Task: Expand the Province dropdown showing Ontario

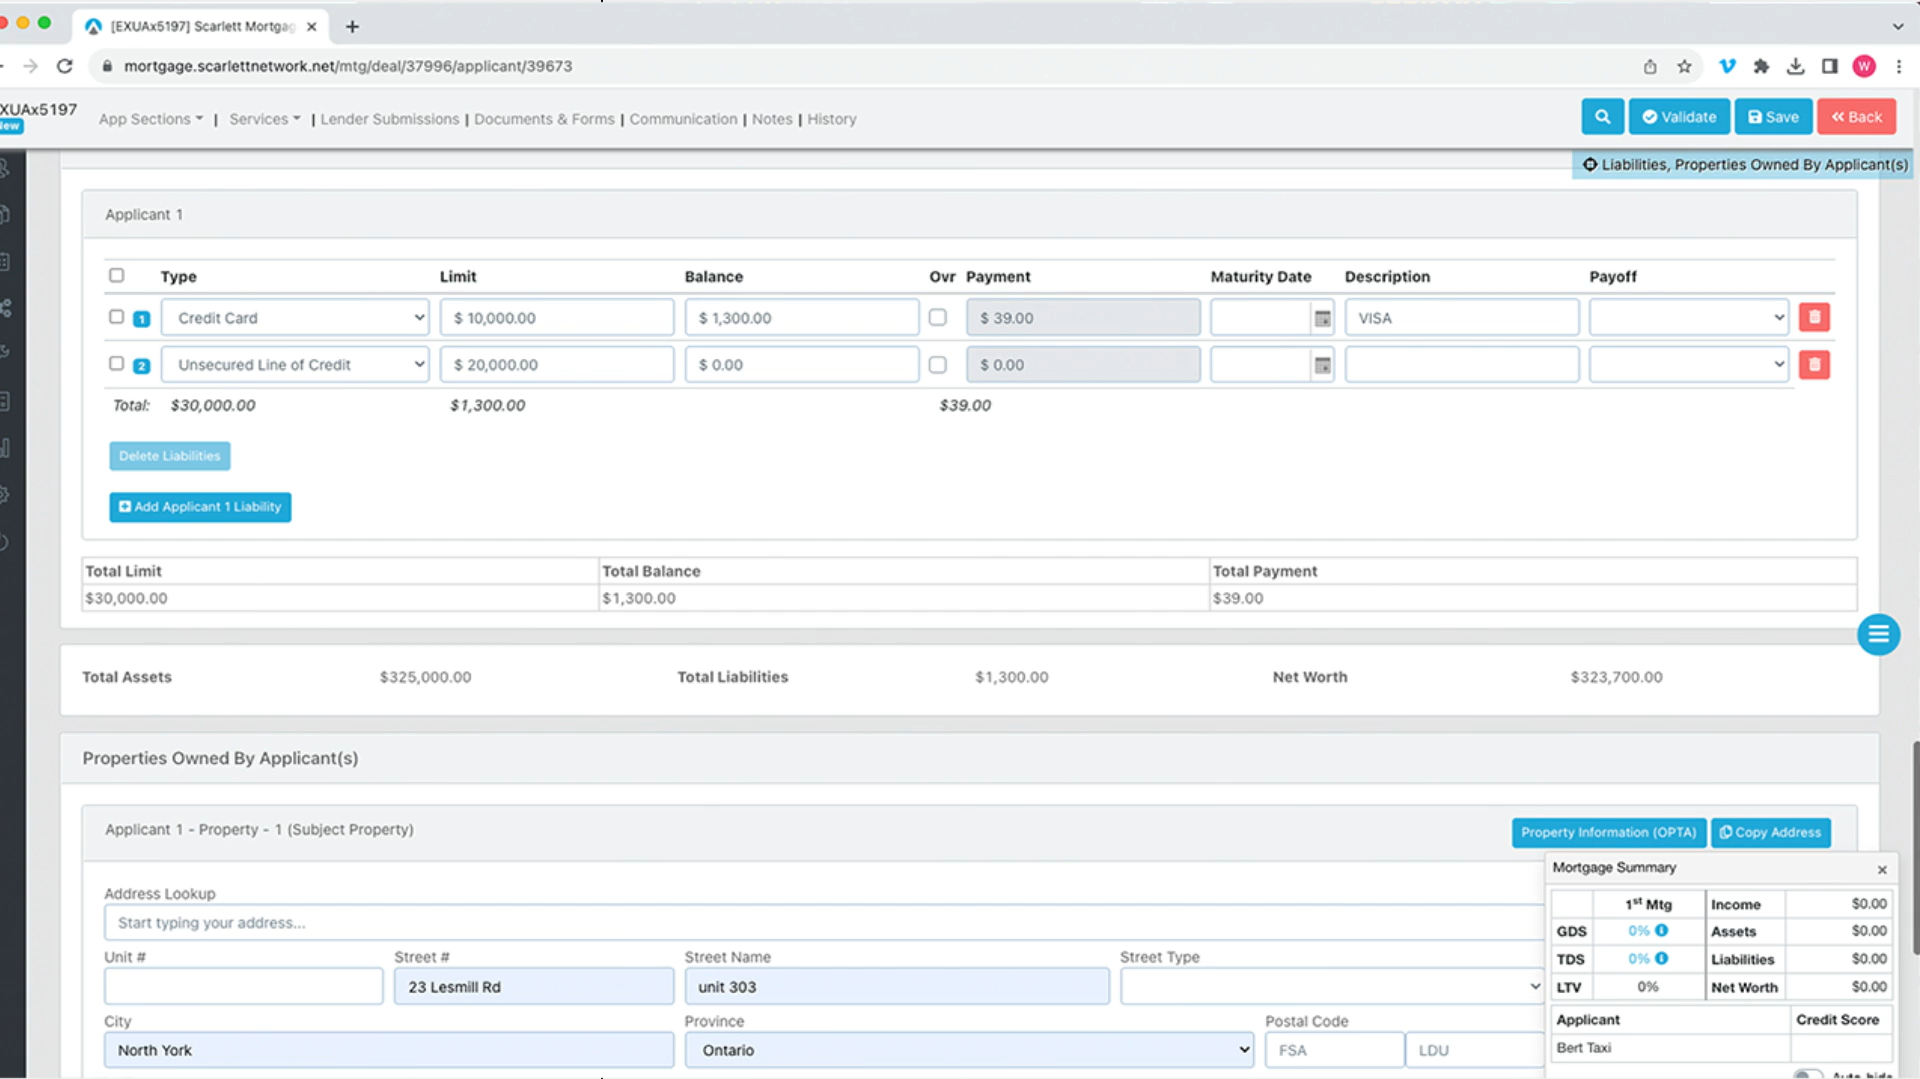Action: pos(968,1050)
